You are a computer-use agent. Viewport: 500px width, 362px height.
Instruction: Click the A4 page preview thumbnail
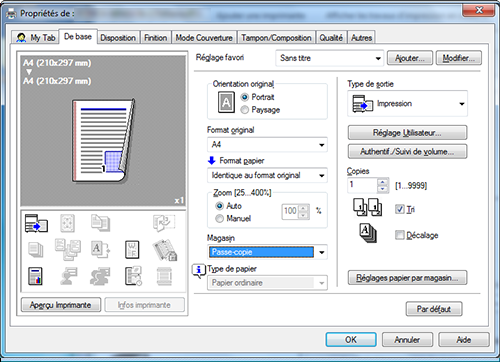coord(104,141)
